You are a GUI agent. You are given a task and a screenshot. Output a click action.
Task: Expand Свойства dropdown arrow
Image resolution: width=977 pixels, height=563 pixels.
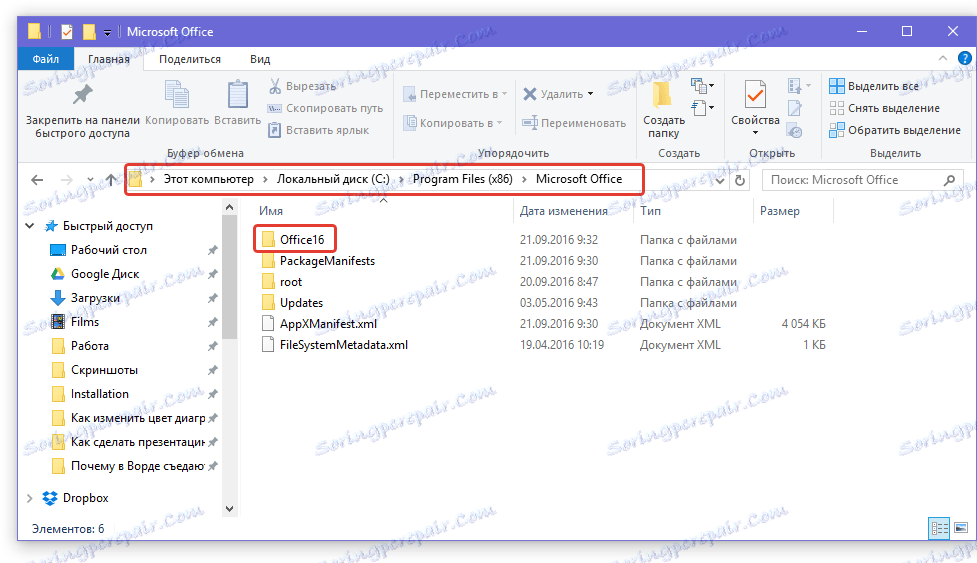tap(755, 133)
